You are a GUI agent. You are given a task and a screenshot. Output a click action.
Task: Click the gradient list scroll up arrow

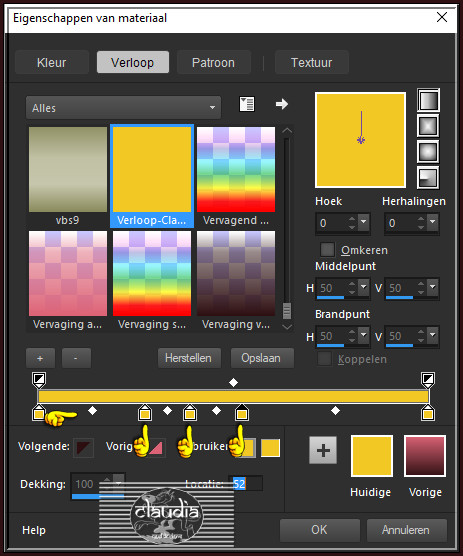[287, 131]
